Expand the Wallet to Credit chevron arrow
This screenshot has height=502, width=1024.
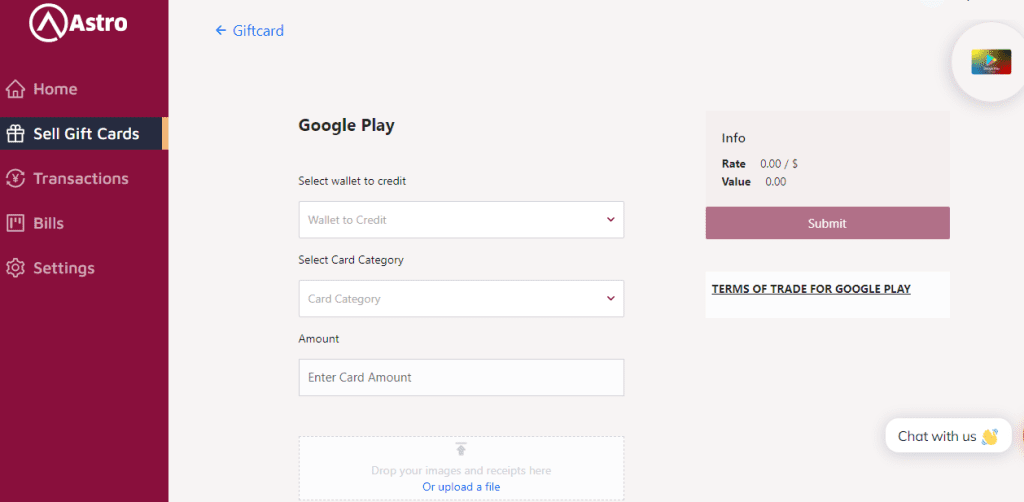(611, 219)
